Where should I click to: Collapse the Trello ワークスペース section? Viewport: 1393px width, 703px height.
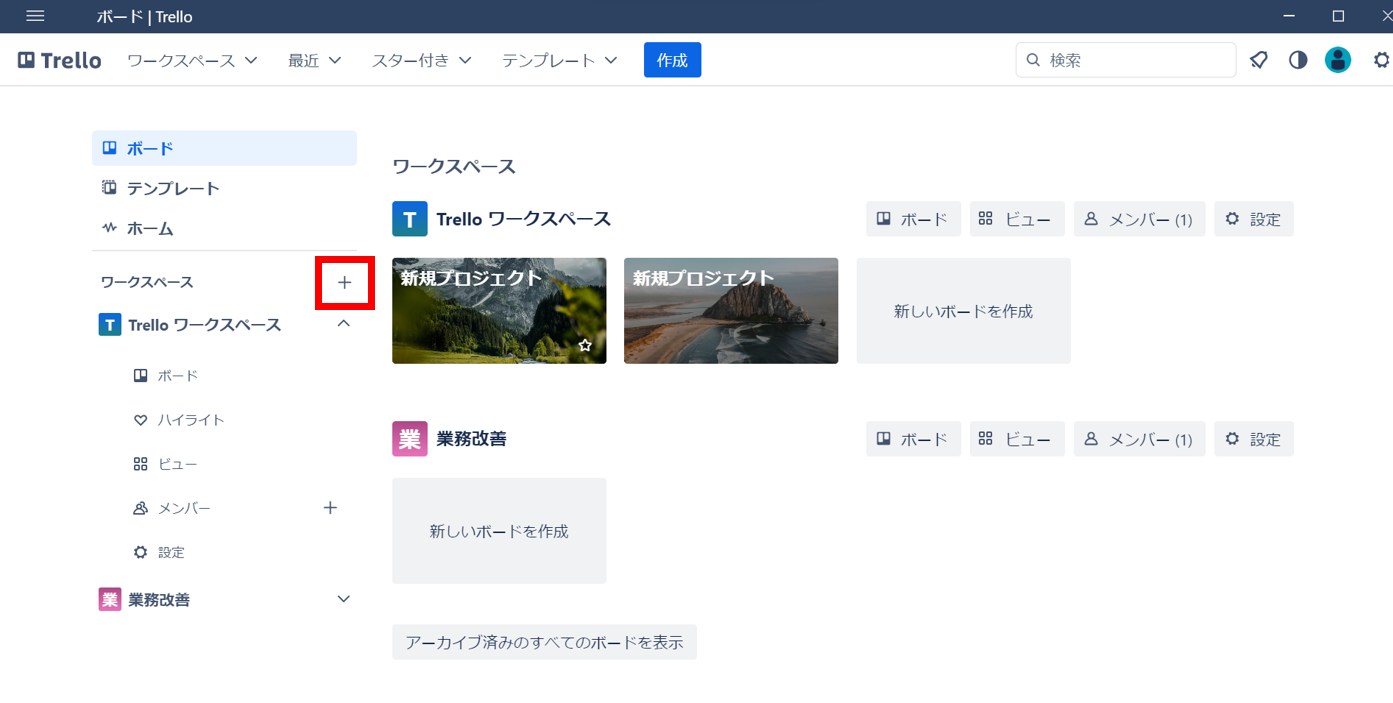click(x=343, y=323)
